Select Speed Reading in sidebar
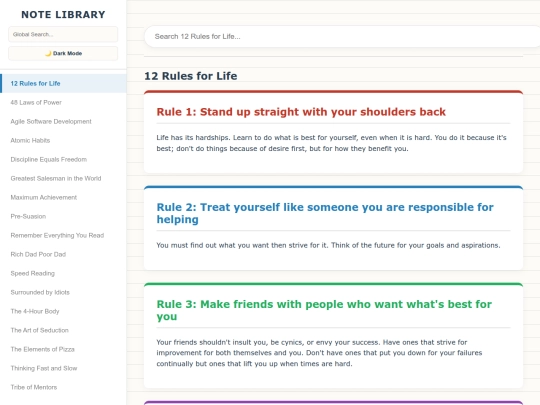The height and width of the screenshot is (405, 540). pyautogui.click(x=63, y=273)
